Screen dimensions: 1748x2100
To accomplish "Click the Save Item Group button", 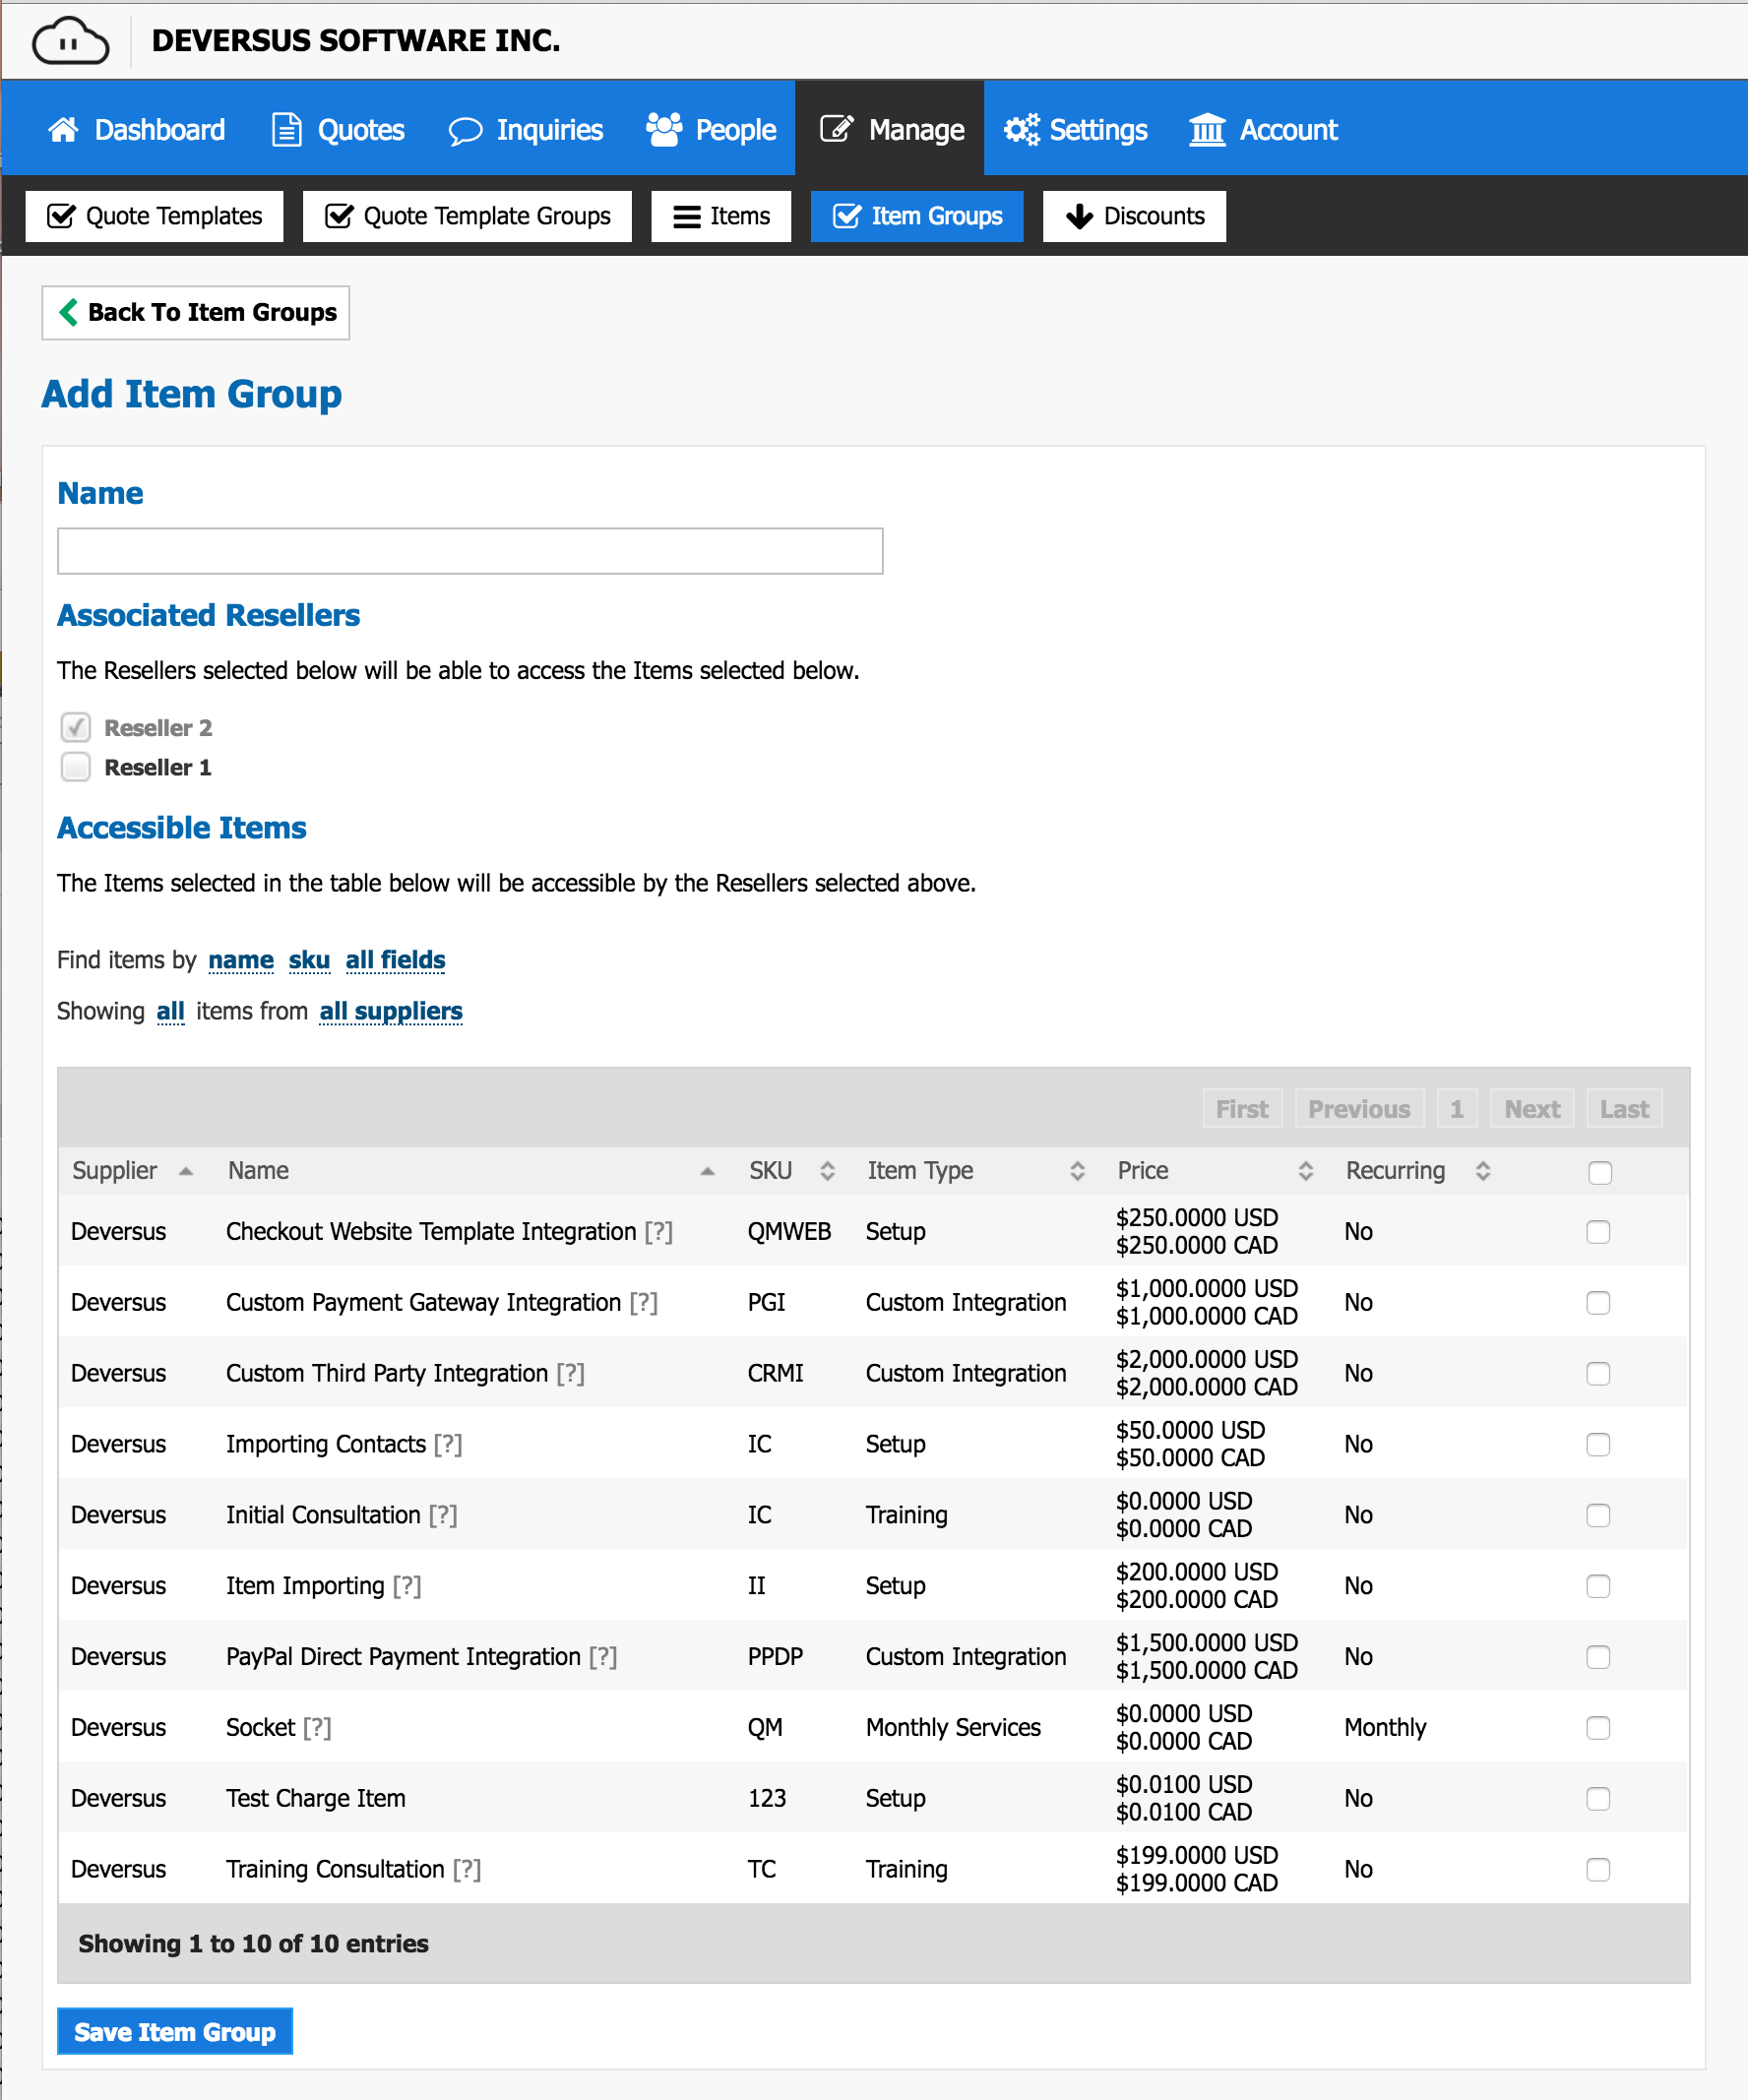I will (x=175, y=2032).
